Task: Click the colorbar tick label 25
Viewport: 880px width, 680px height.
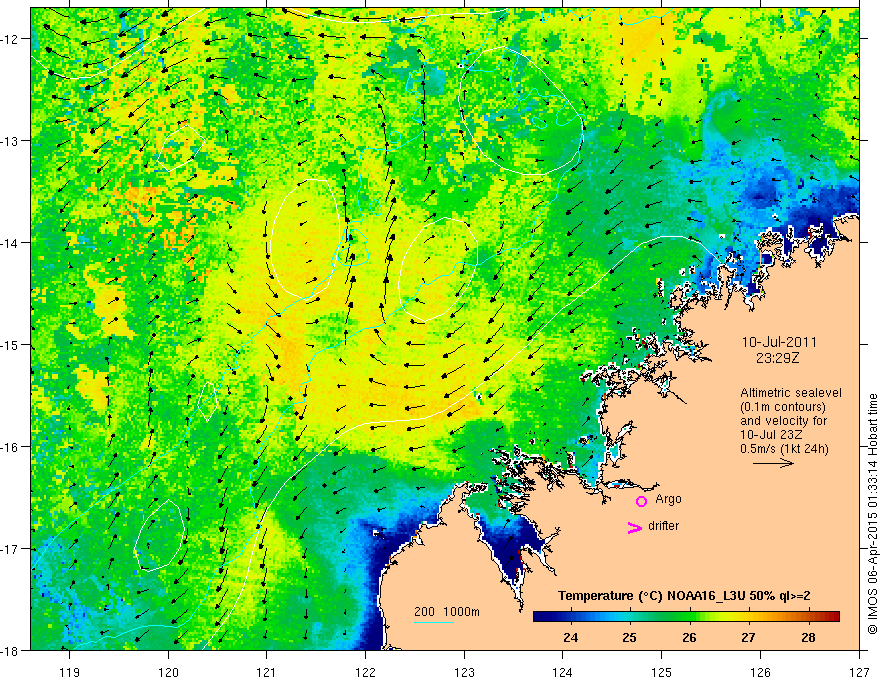Action: click(630, 637)
